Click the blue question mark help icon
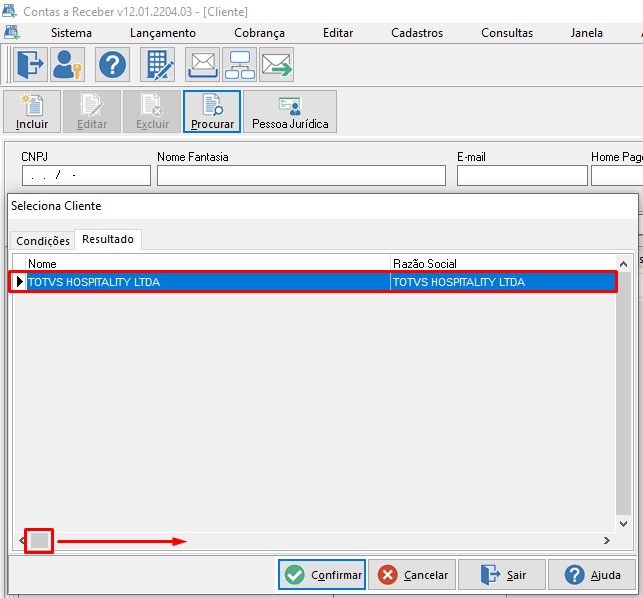This screenshot has width=643, height=598. [x=112, y=64]
